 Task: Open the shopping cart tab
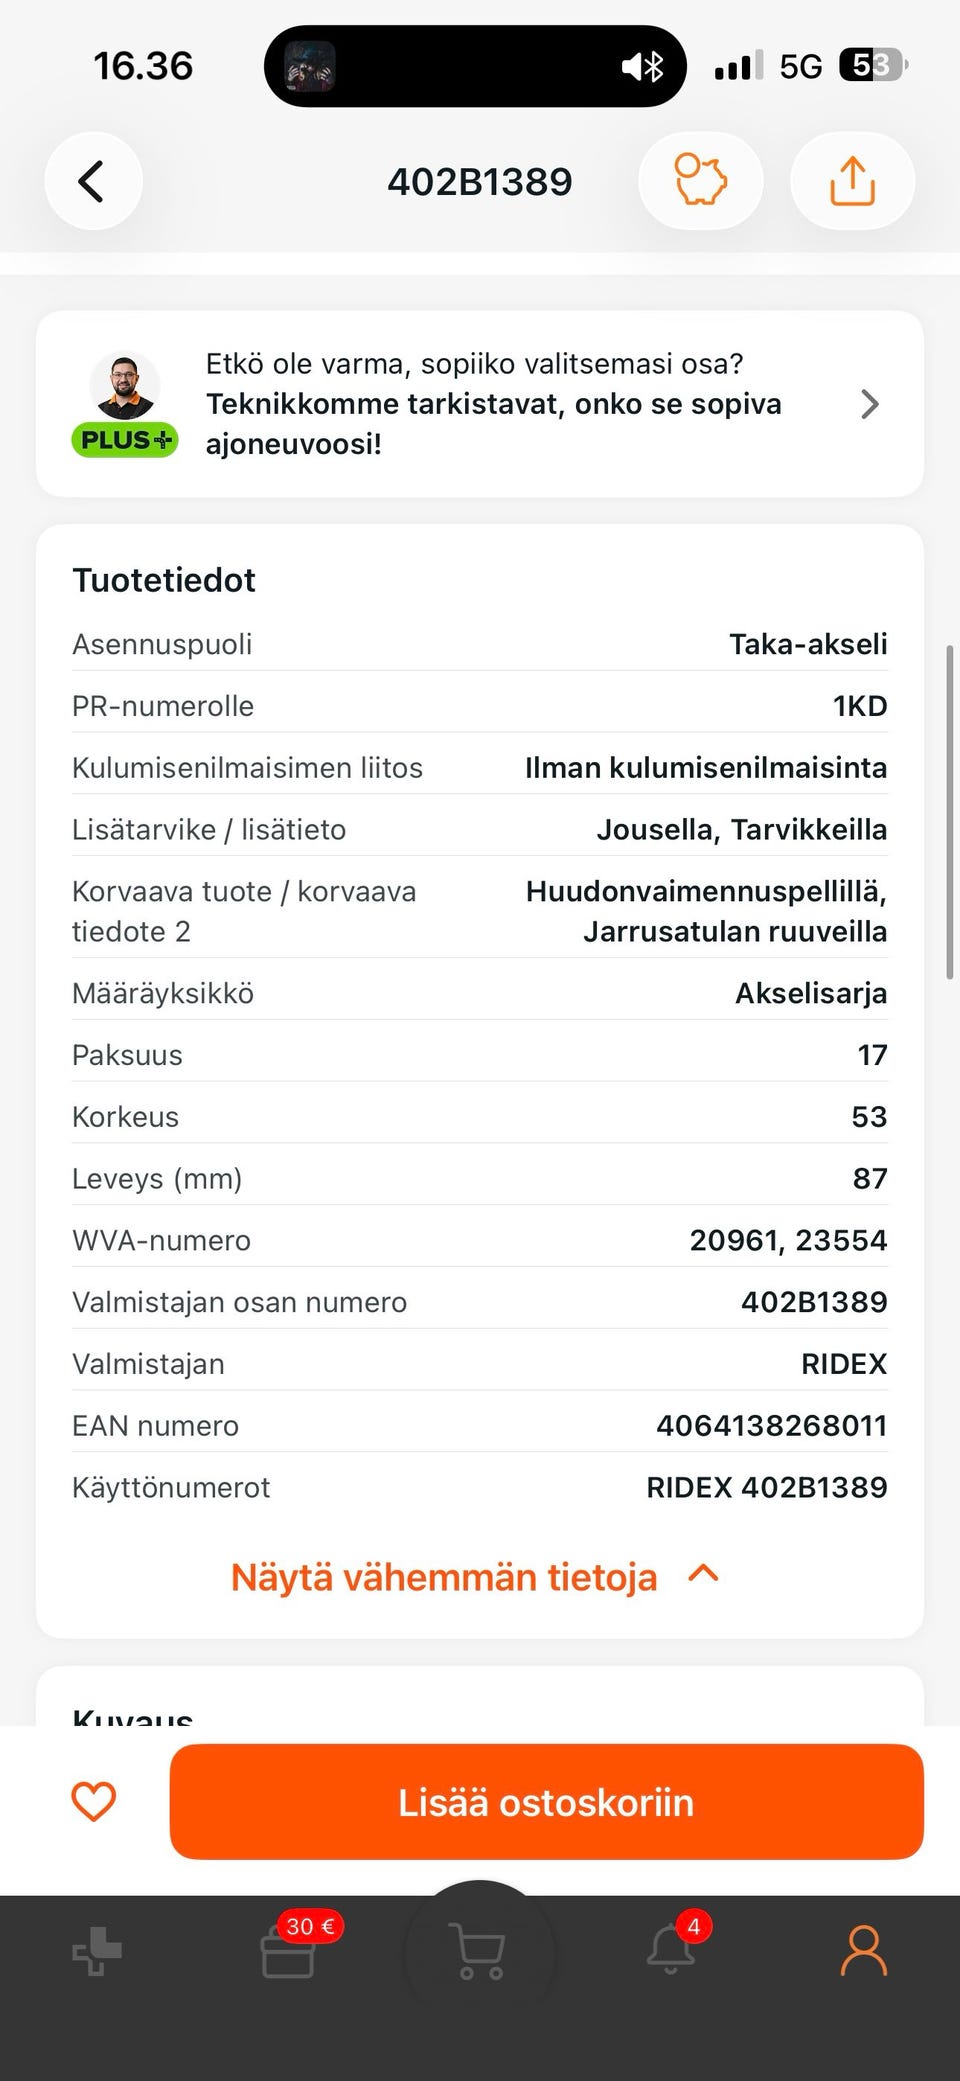479,1951
